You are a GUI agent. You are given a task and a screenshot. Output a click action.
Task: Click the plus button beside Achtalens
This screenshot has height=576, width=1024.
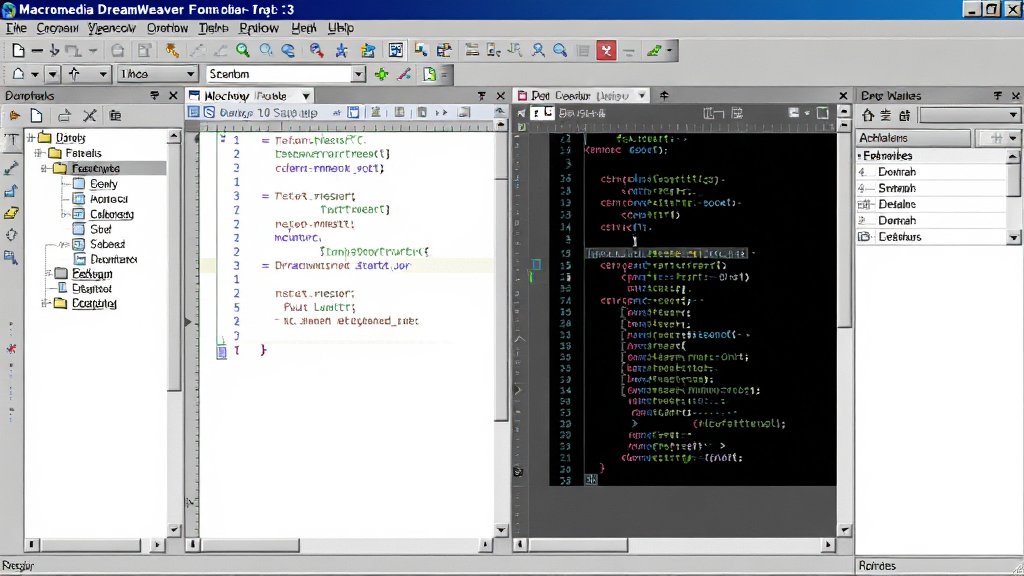point(996,138)
